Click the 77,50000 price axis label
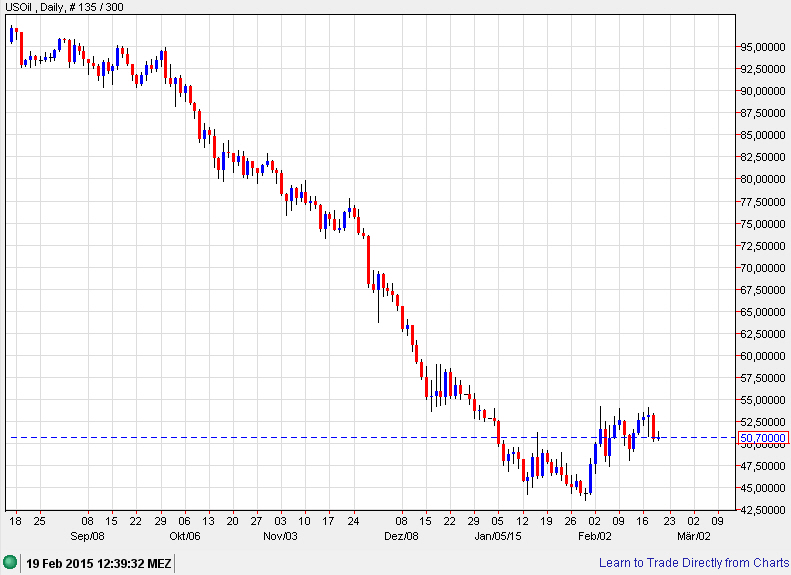 click(763, 202)
